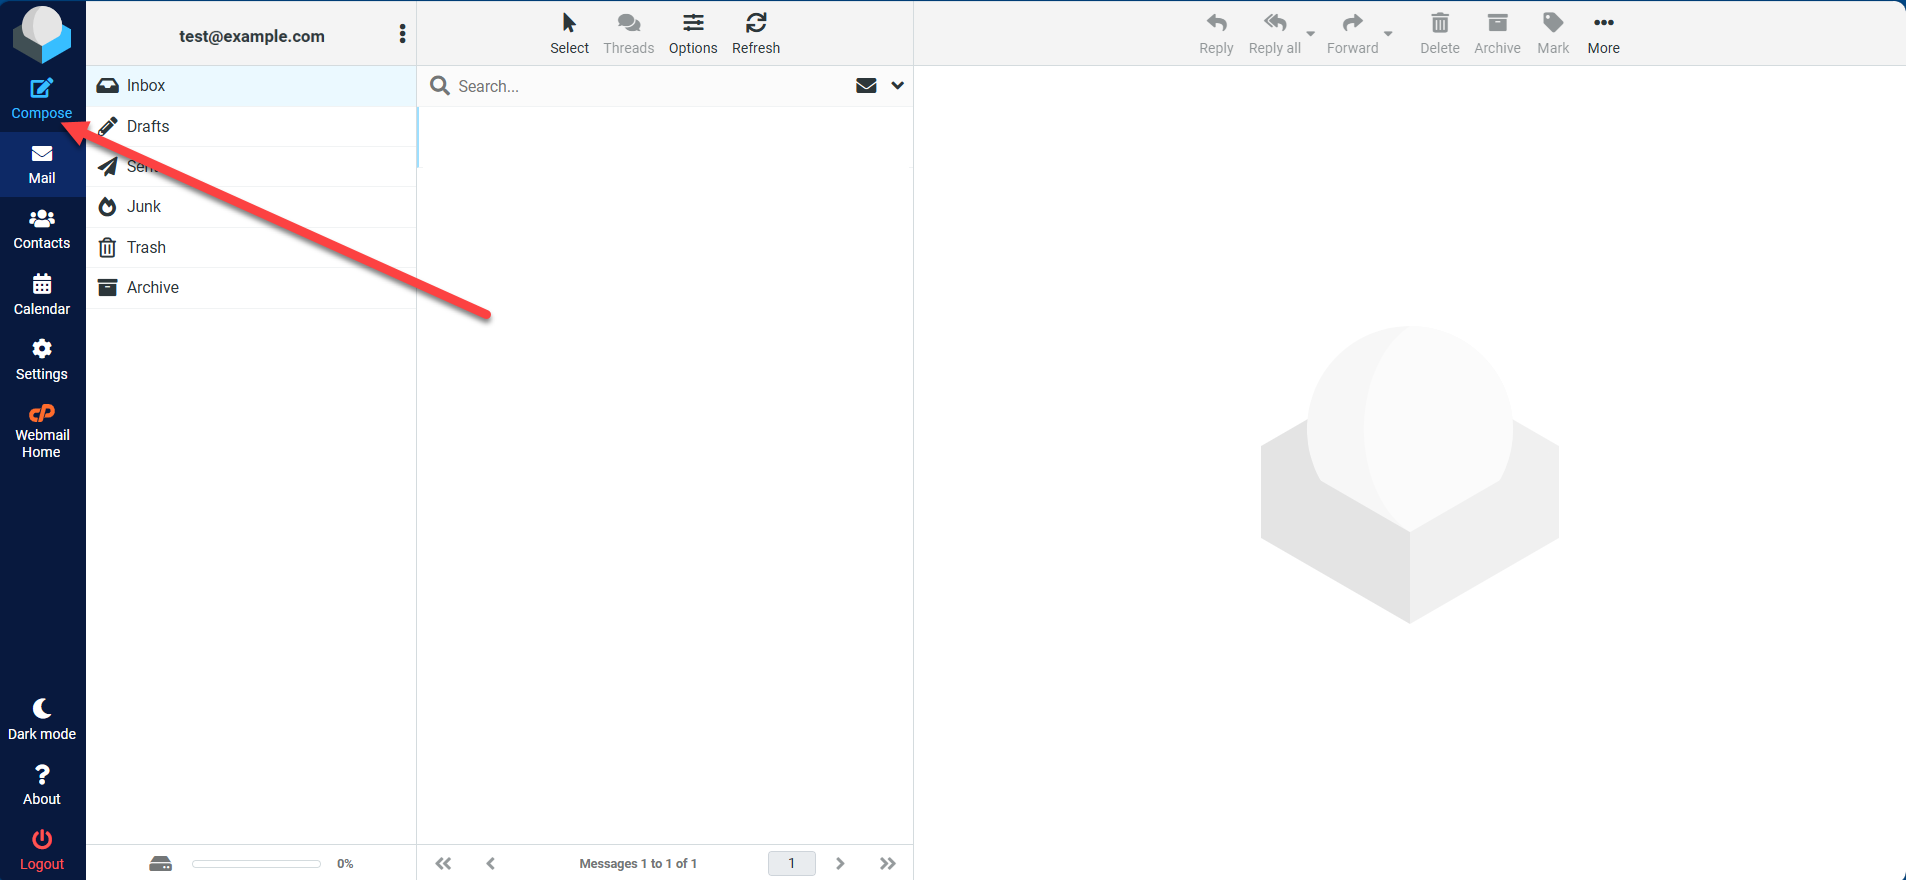1906x880 pixels.
Task: Click the storage quota progress bar
Action: coord(257,864)
